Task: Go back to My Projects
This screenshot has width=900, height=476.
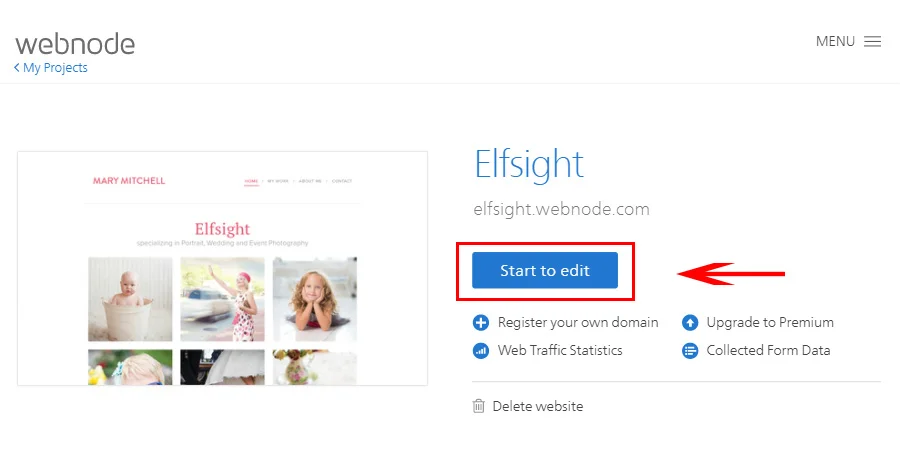Action: pyautogui.click(x=55, y=68)
